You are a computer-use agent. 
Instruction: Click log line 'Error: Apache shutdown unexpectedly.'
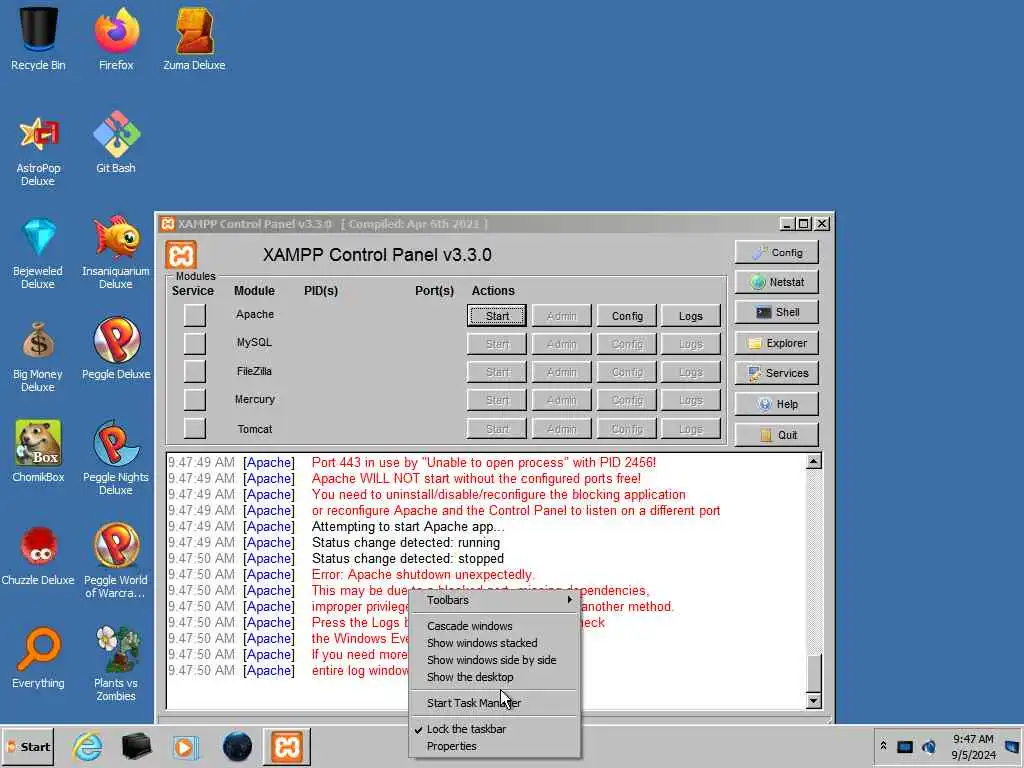pyautogui.click(x=423, y=575)
